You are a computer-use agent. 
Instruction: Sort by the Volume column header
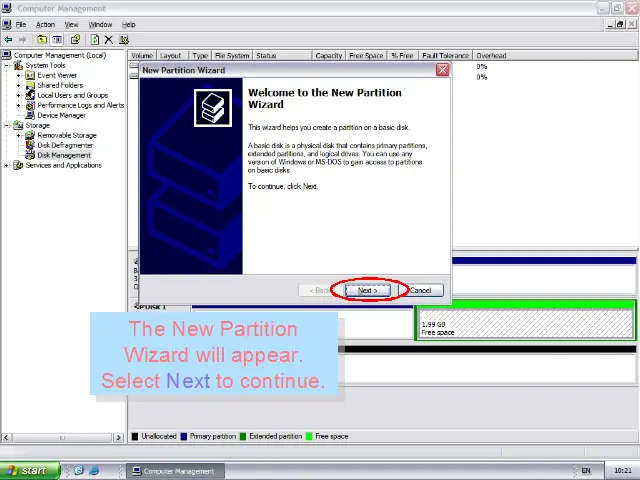coord(142,56)
